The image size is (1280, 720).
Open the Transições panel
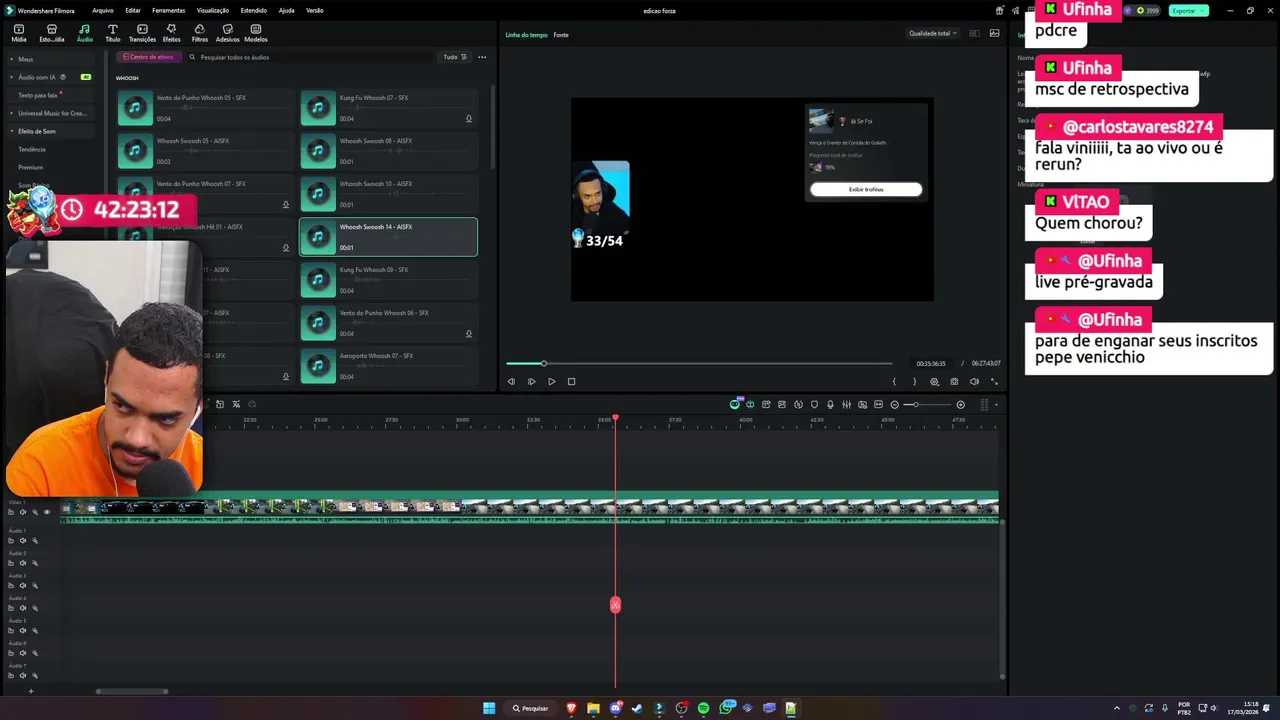coord(142,33)
